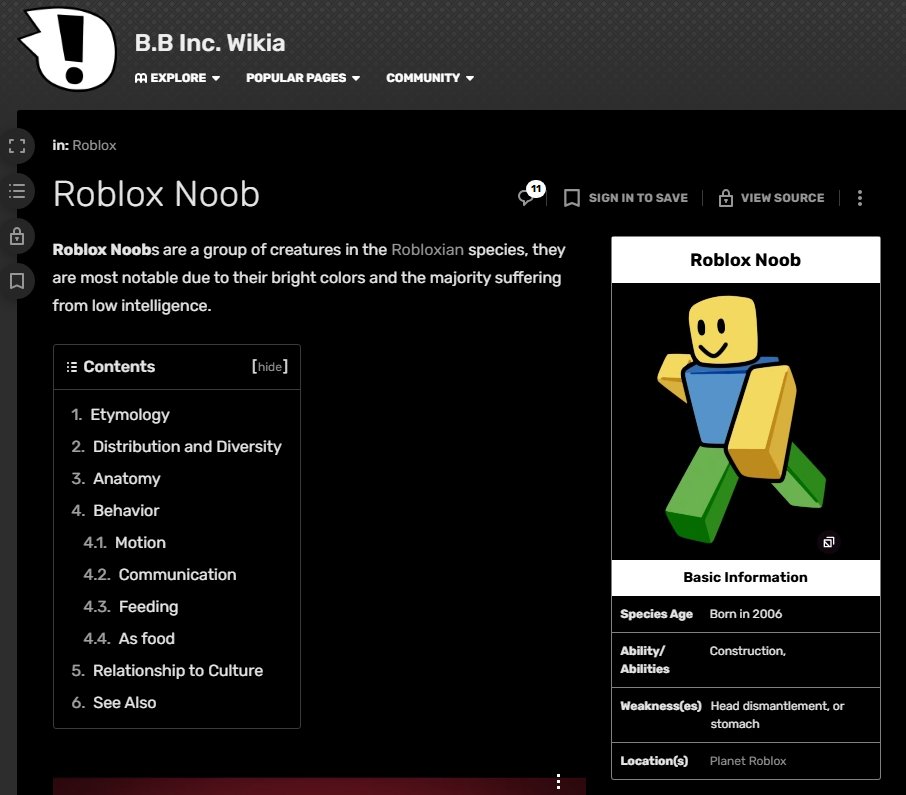Screen dimensions: 906x795
Task: Expand the Explore dropdown menu
Action: tap(177, 78)
